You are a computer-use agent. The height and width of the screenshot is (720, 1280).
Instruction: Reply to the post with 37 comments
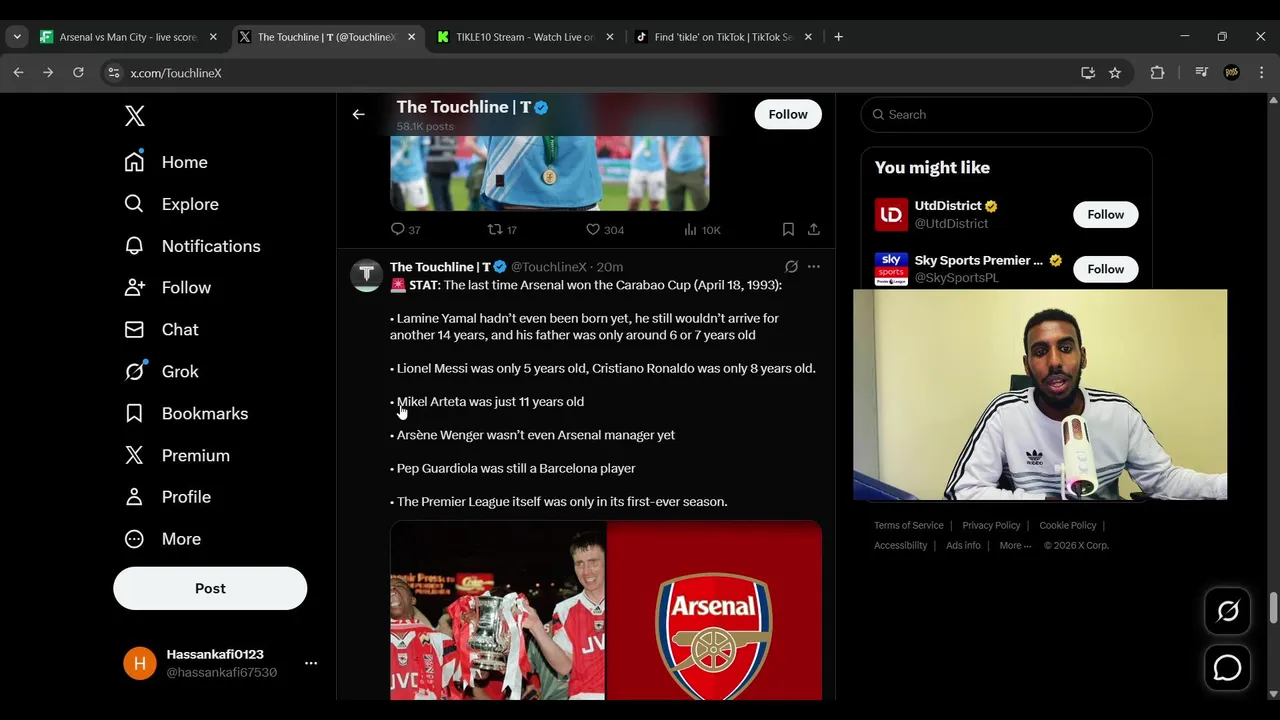click(405, 230)
